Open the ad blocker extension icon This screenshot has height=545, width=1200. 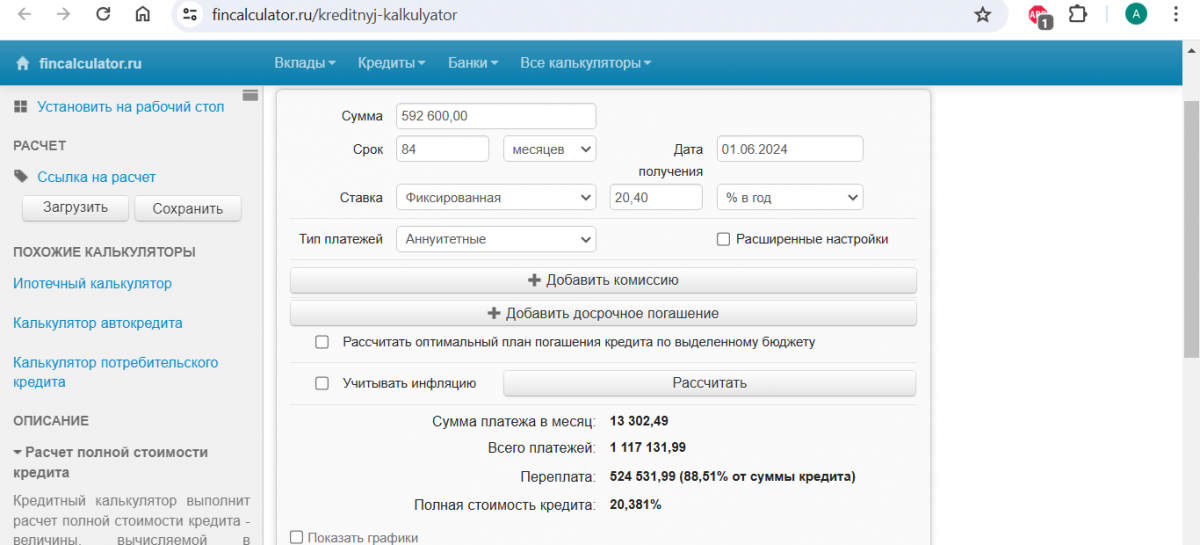click(1039, 15)
